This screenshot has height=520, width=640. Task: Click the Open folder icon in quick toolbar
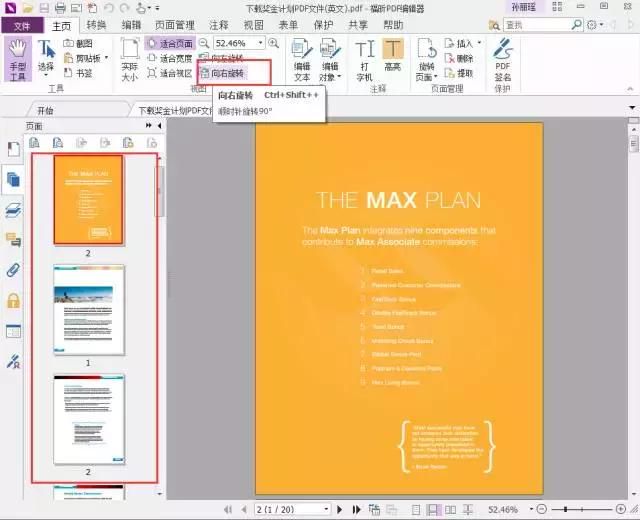[x=28, y=8]
